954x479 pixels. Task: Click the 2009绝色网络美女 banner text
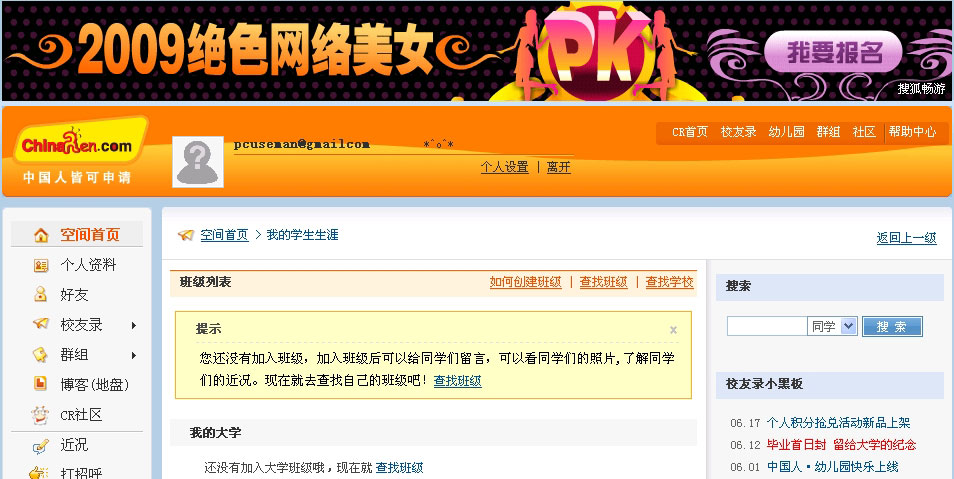(x=256, y=51)
